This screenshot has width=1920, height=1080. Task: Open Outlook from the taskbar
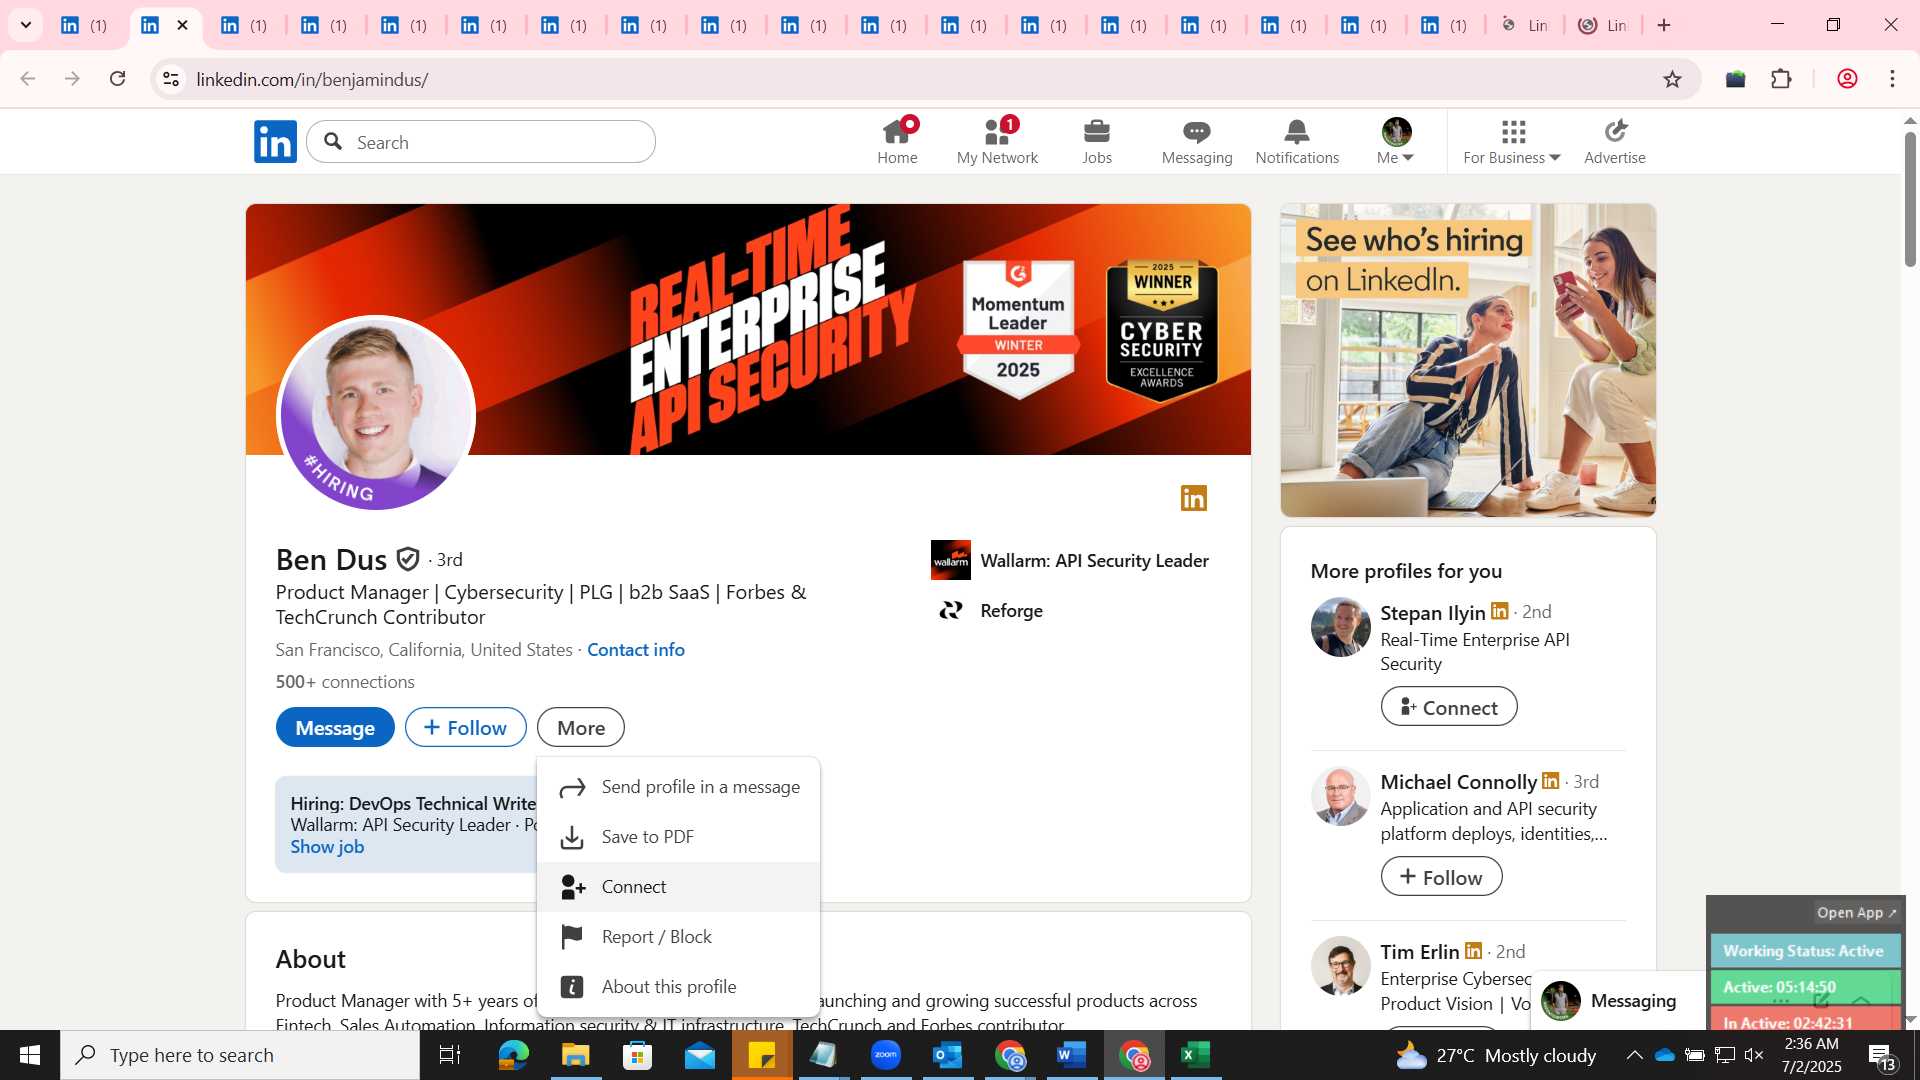click(x=947, y=1055)
